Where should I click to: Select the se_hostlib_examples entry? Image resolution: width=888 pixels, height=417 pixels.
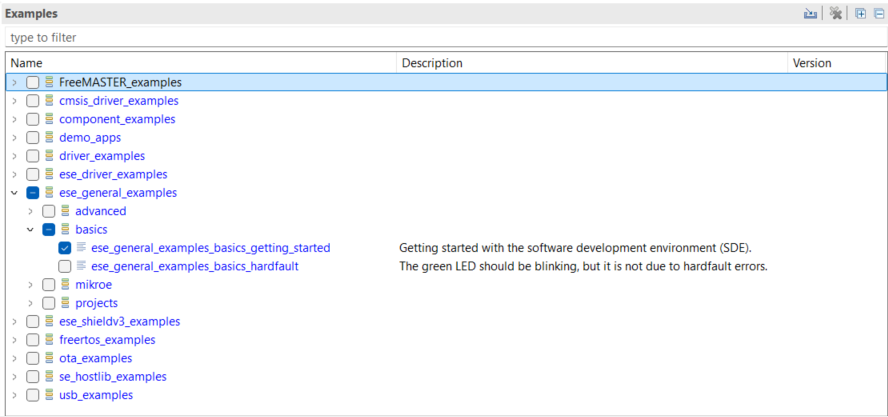coord(112,377)
